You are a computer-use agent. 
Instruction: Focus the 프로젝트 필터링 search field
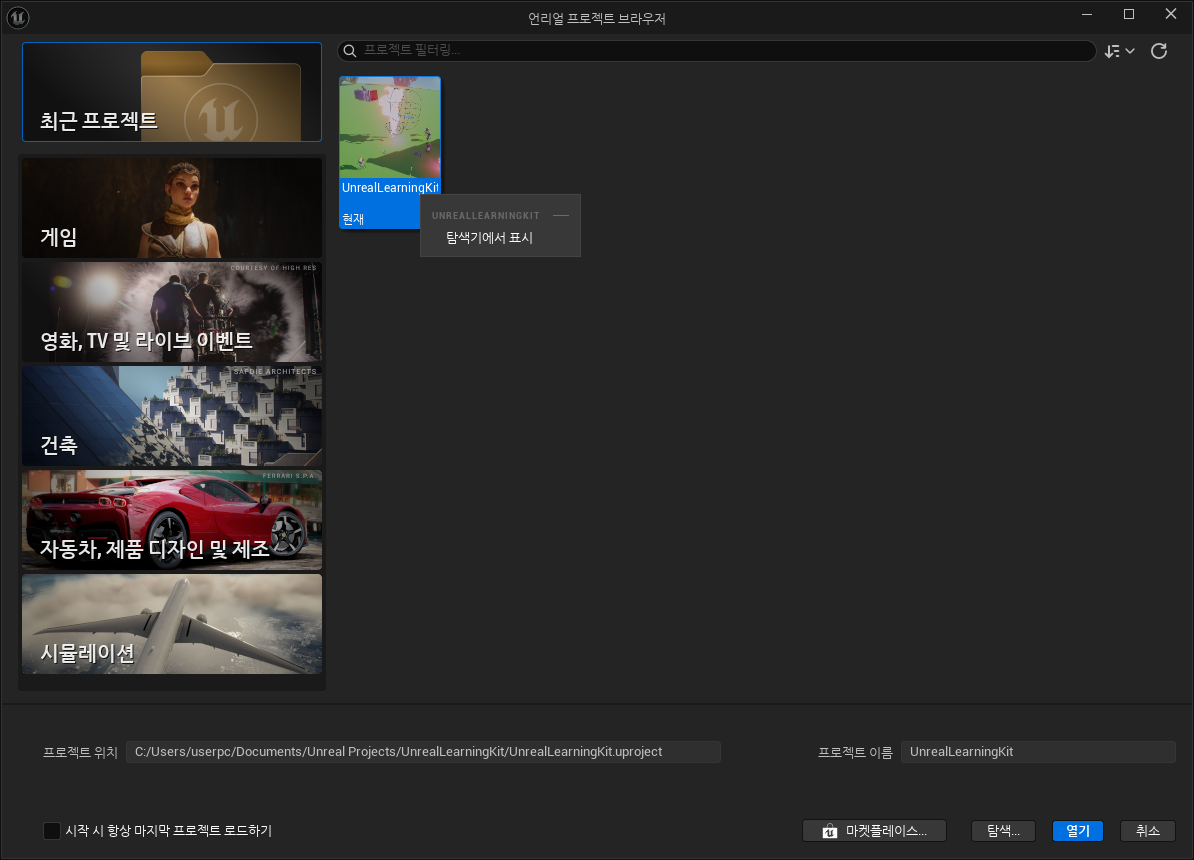tap(717, 50)
